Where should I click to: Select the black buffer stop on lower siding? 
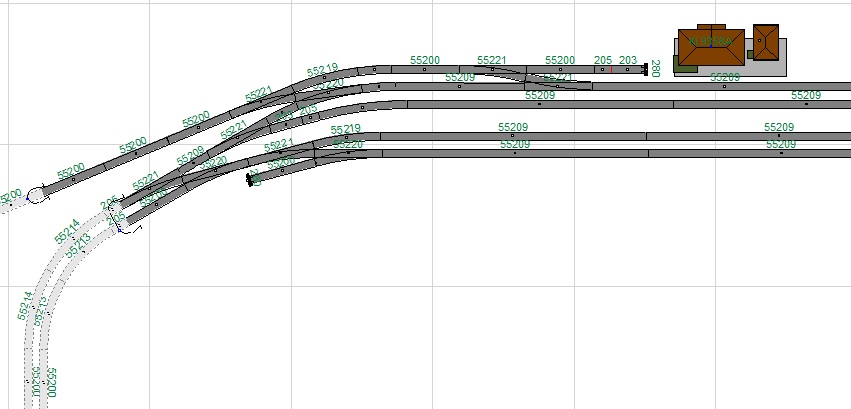pos(250,180)
